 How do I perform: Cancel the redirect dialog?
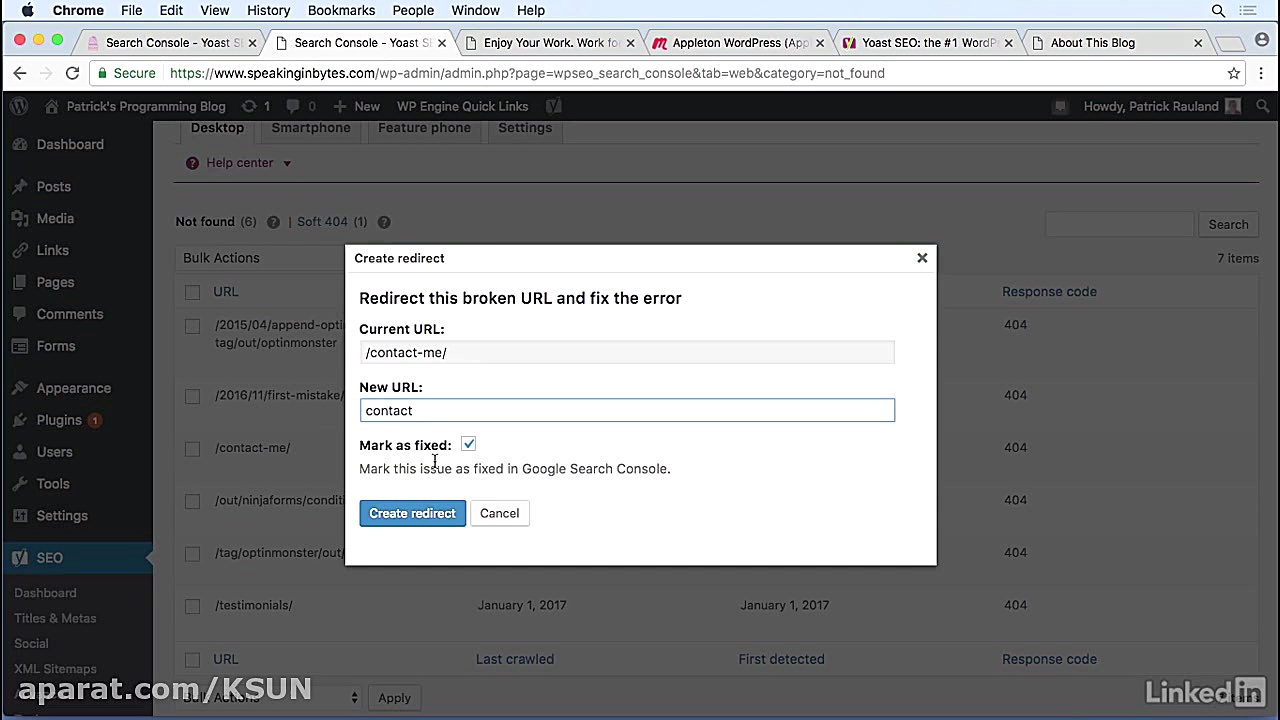click(499, 513)
